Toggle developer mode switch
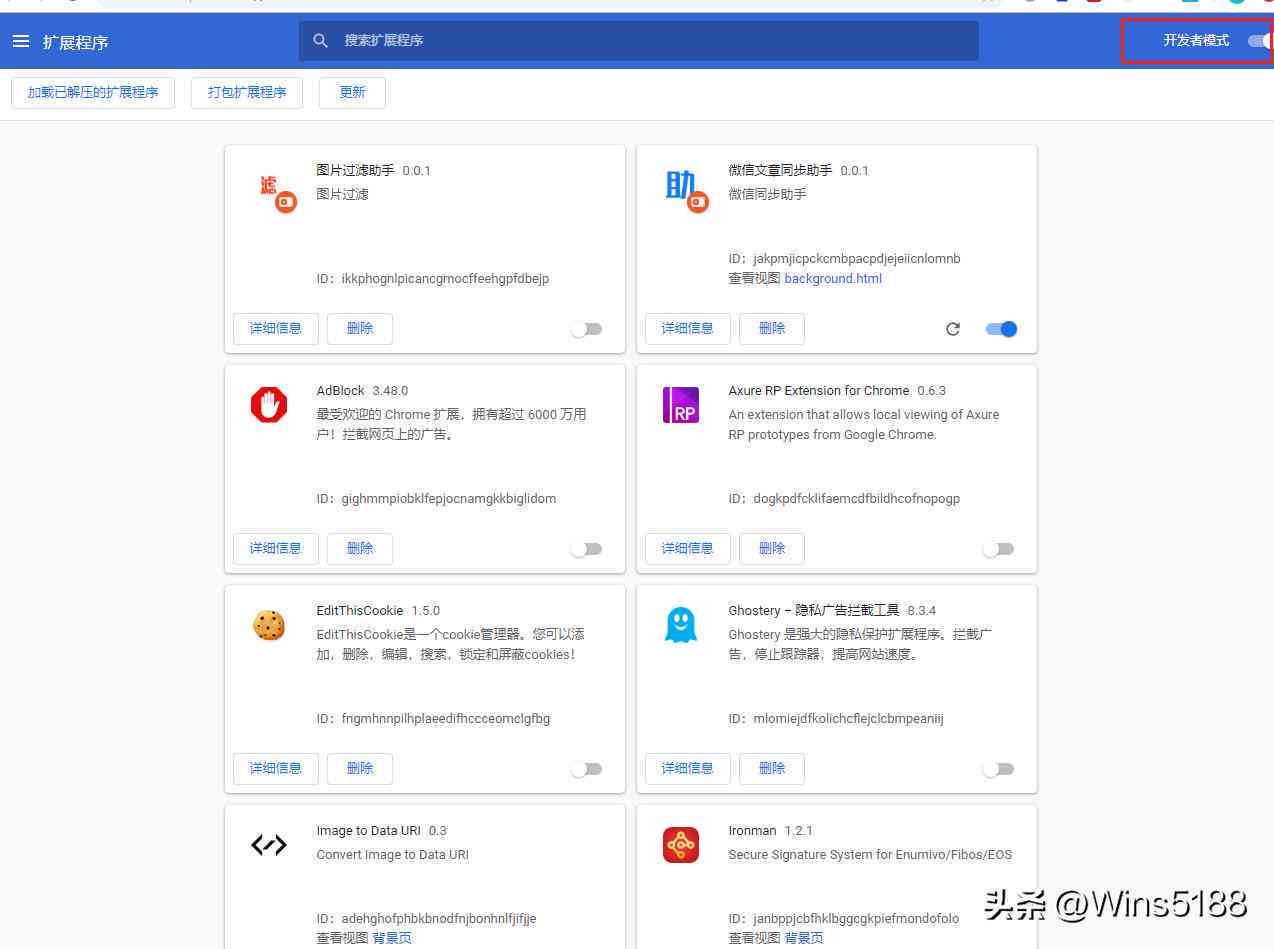The image size is (1274, 949). click(1260, 41)
